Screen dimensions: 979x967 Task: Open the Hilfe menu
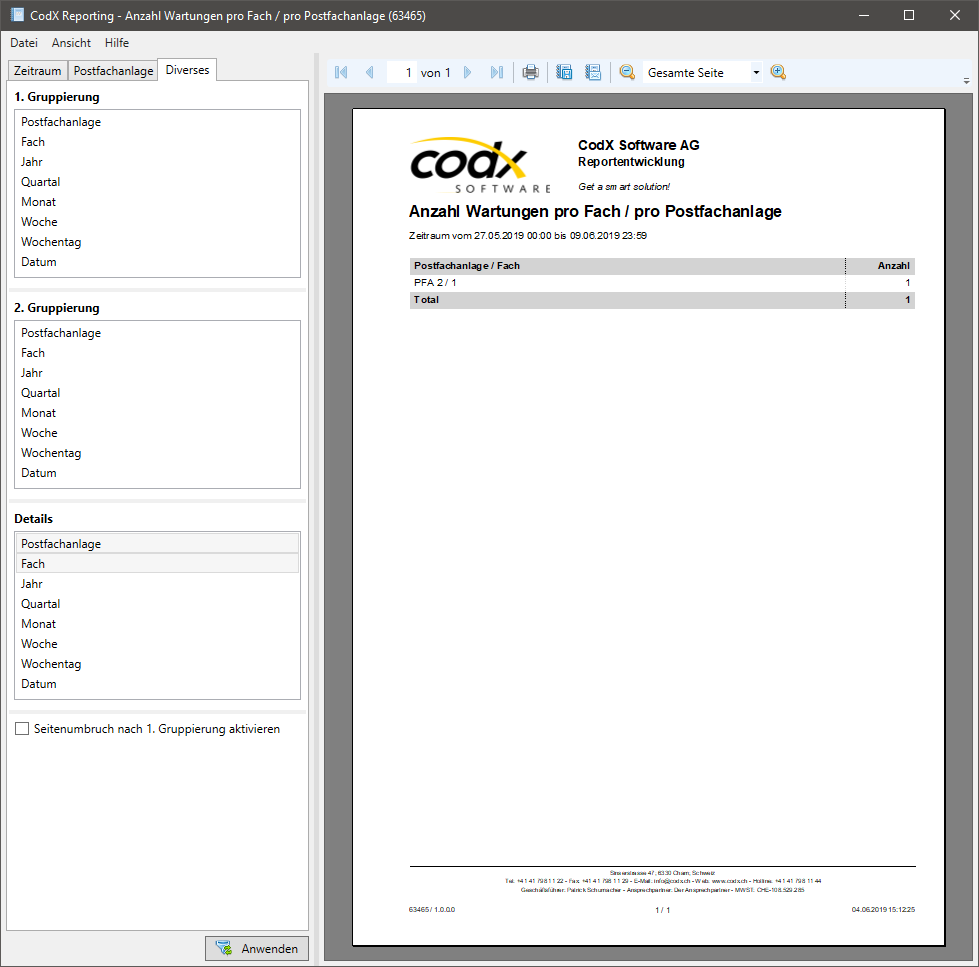pyautogui.click(x=116, y=43)
